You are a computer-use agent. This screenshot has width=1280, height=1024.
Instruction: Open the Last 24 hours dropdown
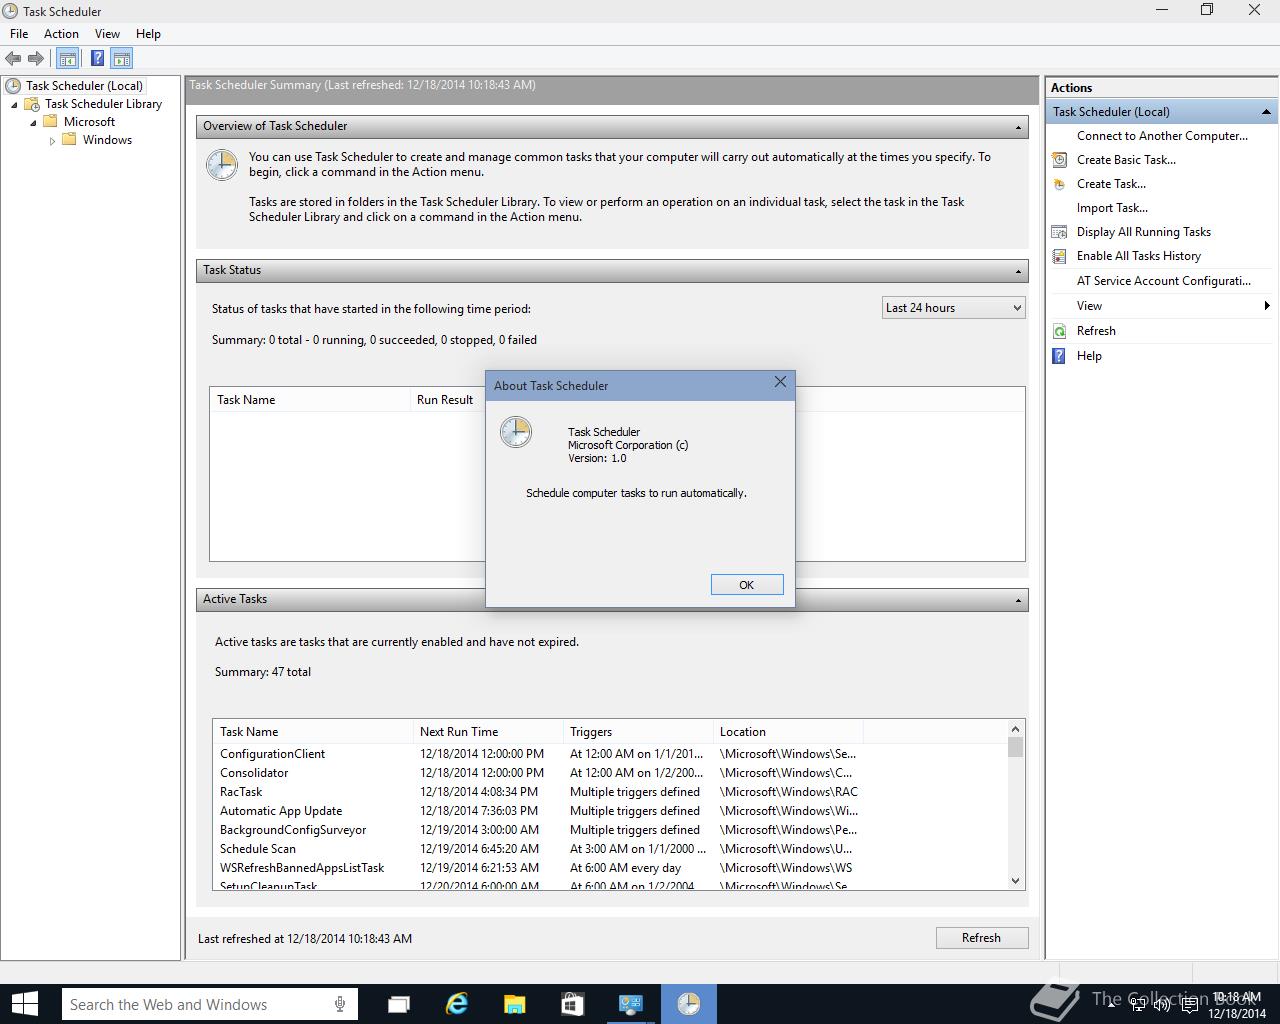pyautogui.click(x=953, y=308)
